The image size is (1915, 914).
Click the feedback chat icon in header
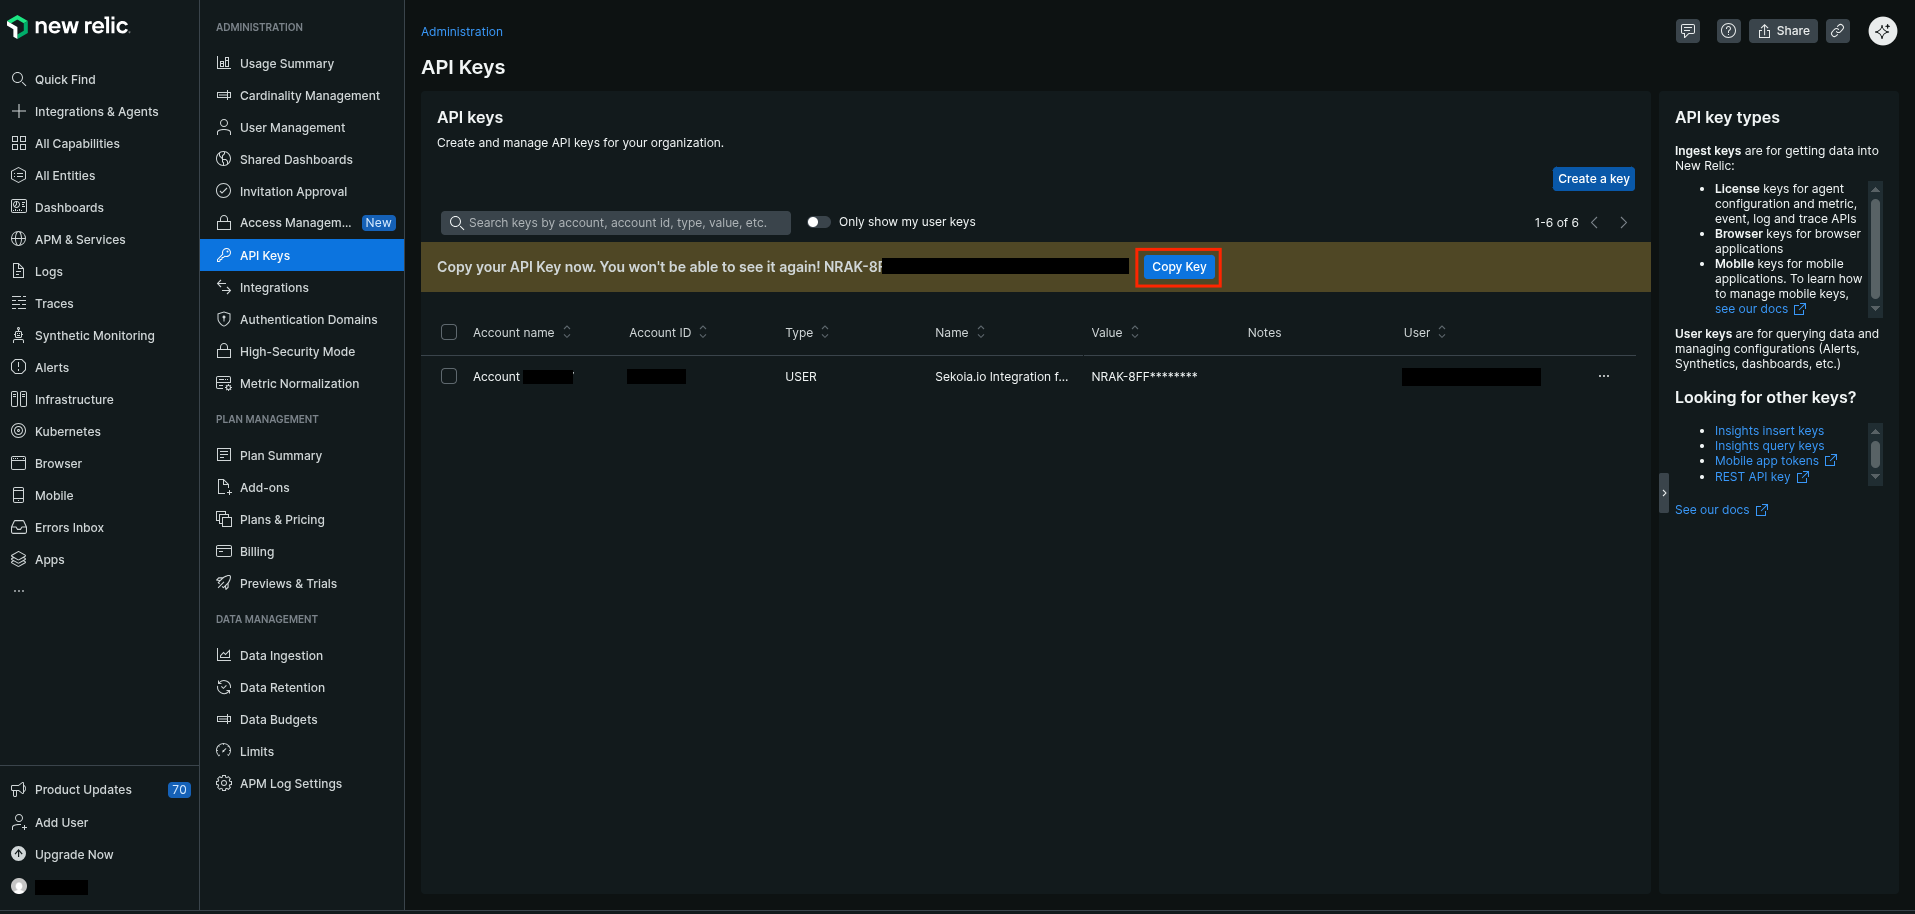1687,31
